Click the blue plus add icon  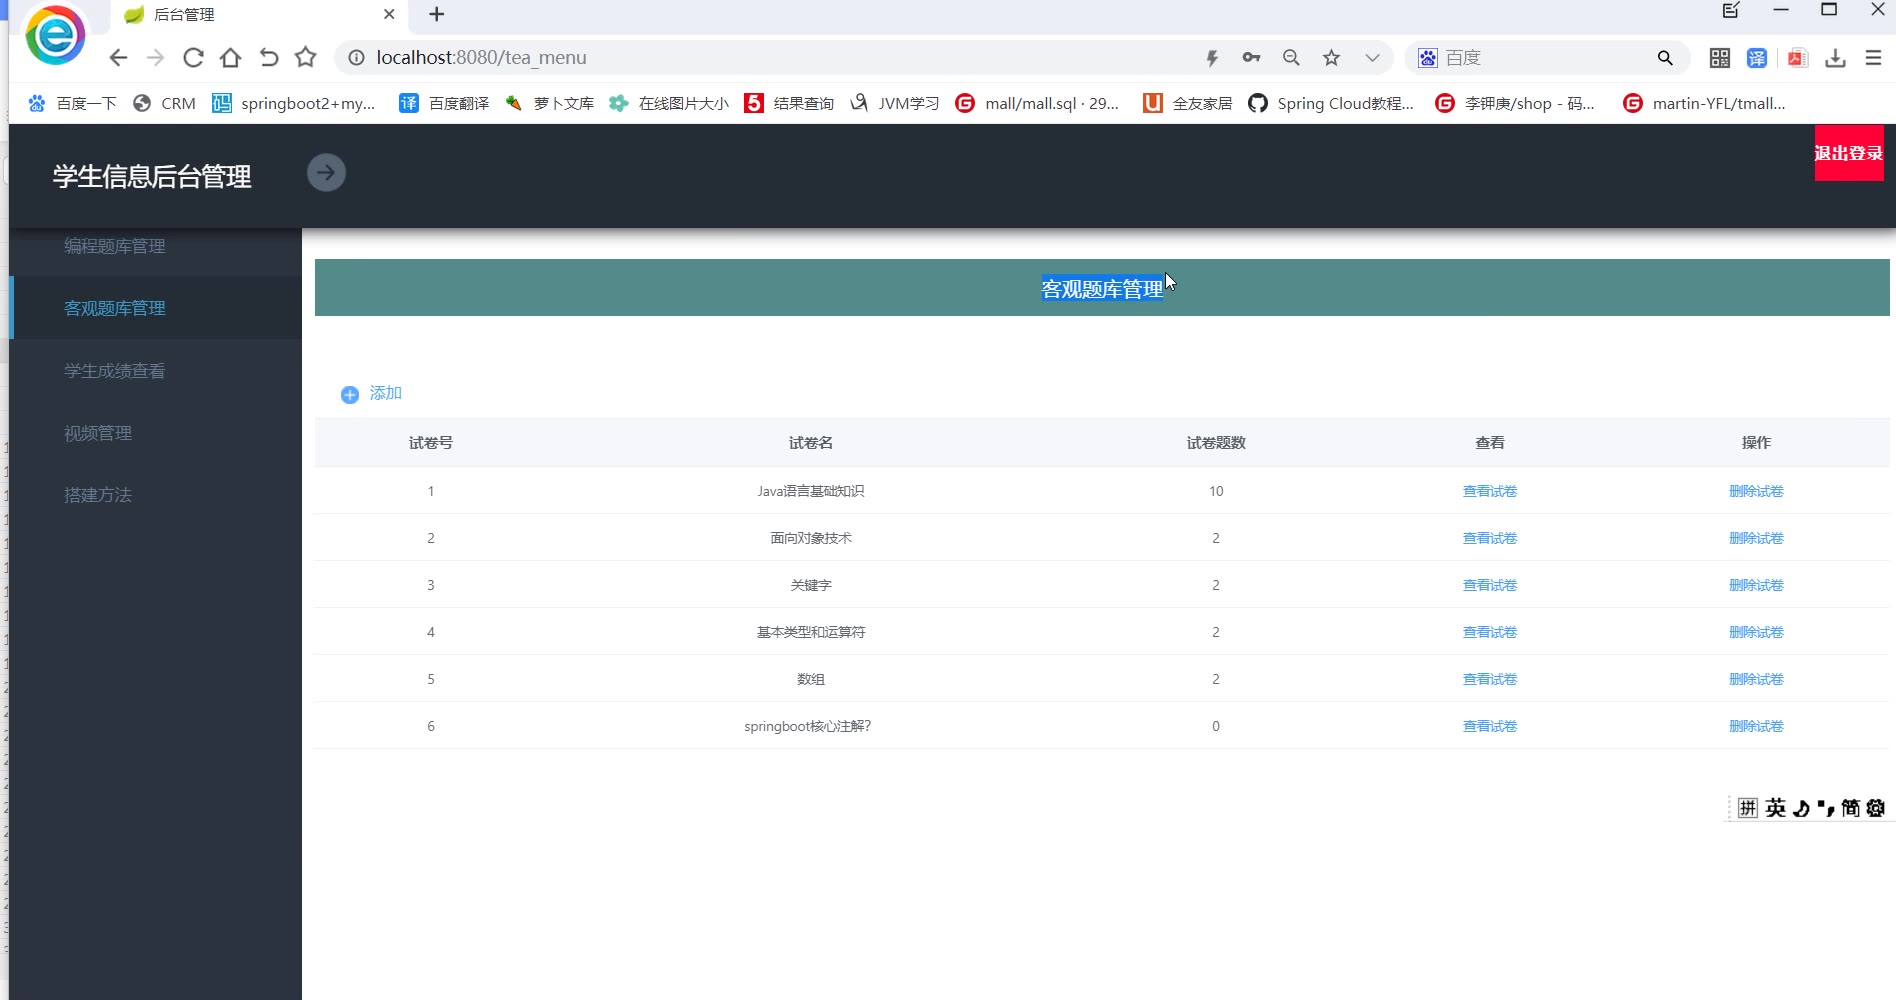coord(350,395)
